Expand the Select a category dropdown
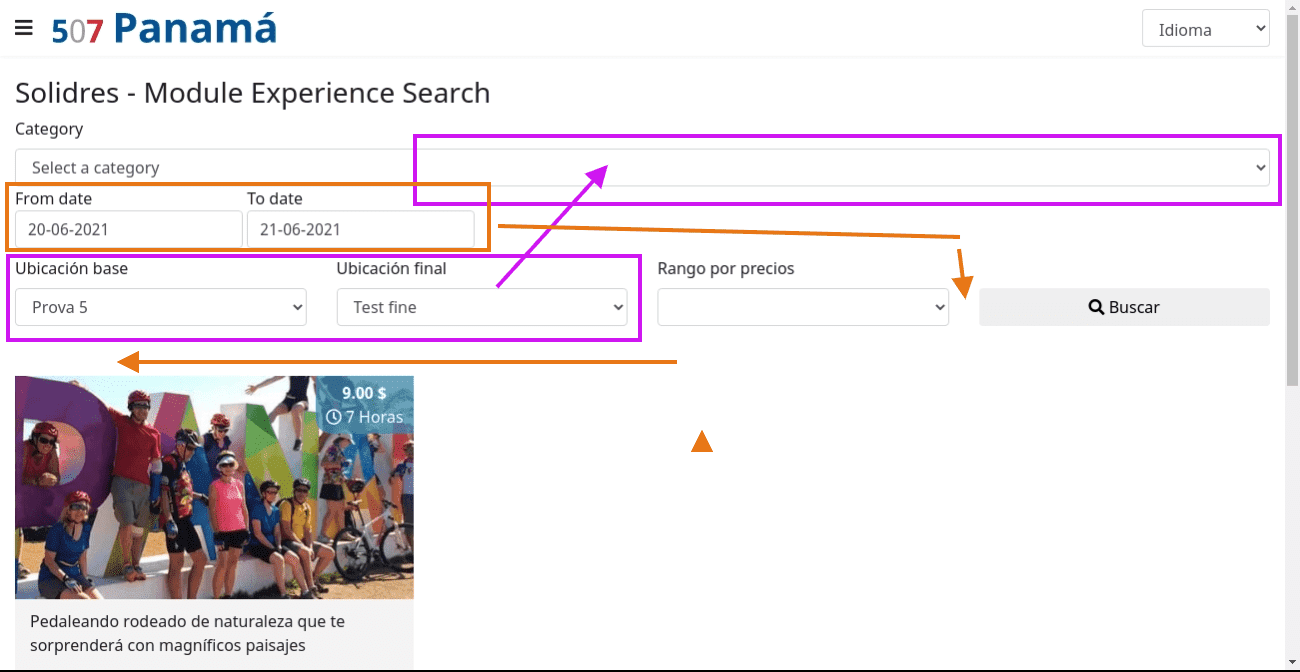 642,168
